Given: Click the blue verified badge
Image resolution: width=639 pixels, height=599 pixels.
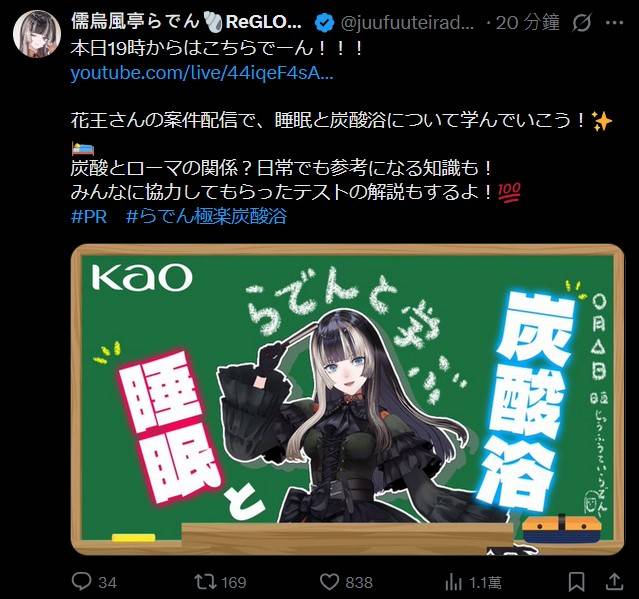Looking at the screenshot, I should point(324,22).
